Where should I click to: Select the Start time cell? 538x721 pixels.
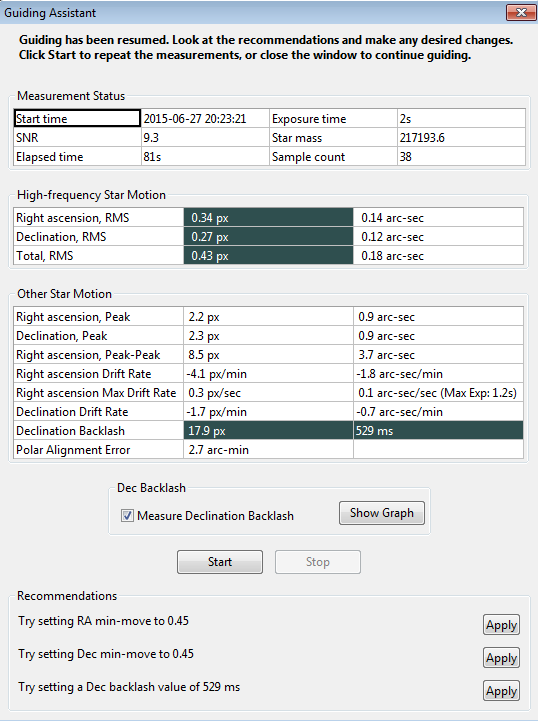click(77, 118)
